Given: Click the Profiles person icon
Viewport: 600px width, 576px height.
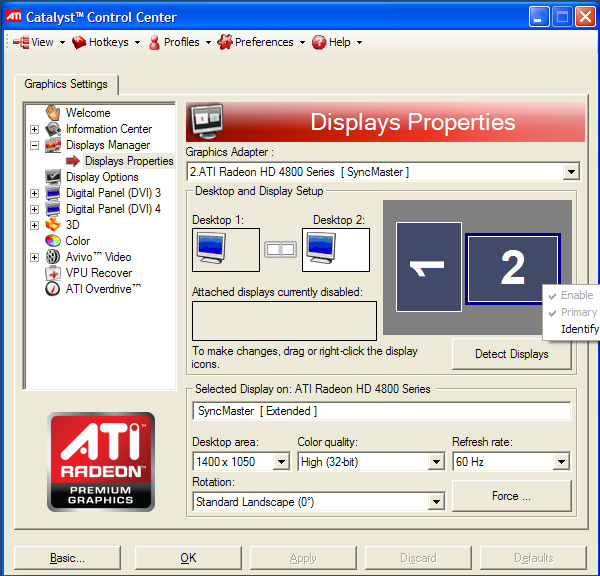Looking at the screenshot, I should click(x=154, y=42).
